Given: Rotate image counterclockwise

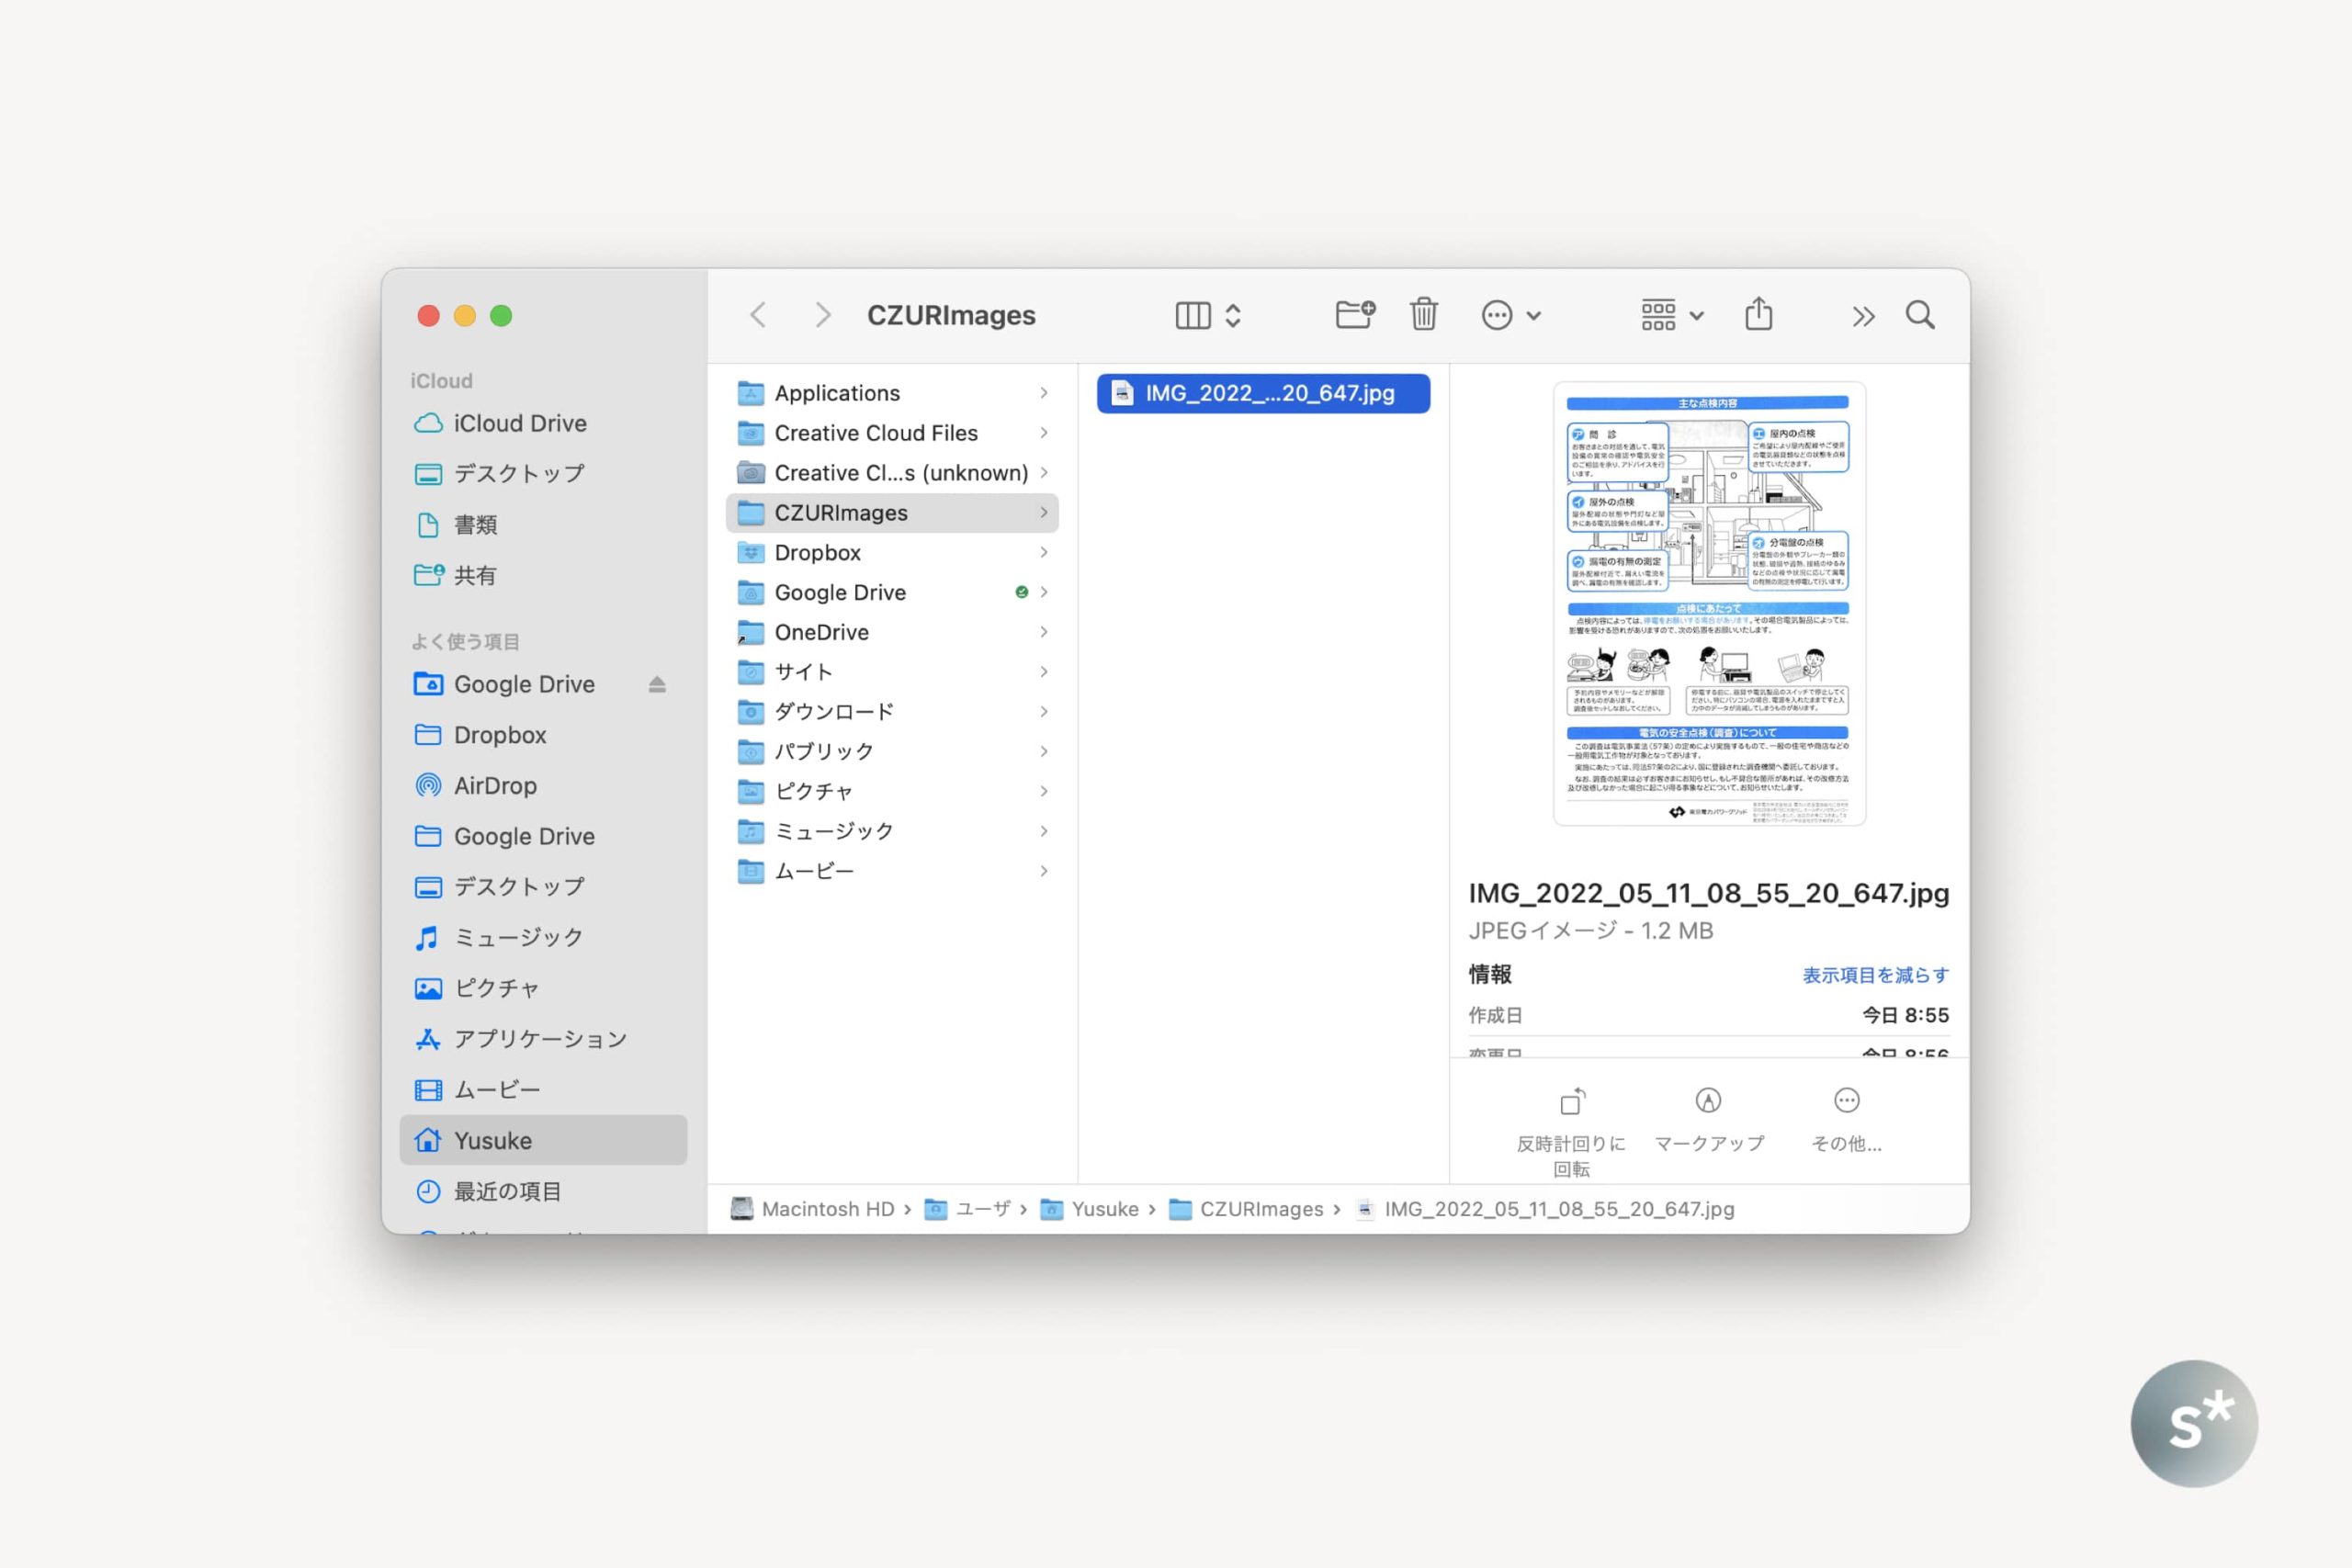Looking at the screenshot, I should pyautogui.click(x=1571, y=1102).
